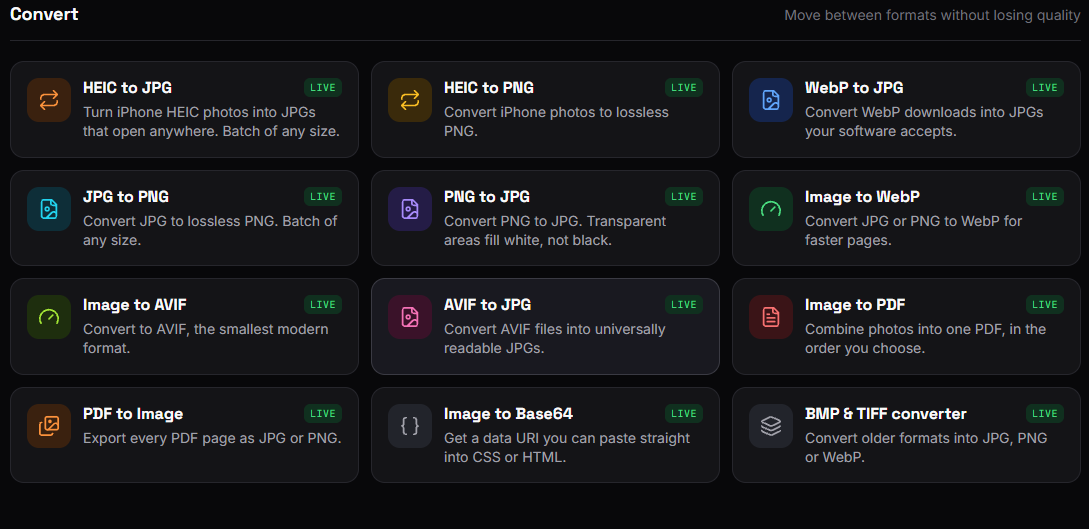1089x529 pixels.
Task: Open the PNG to JPG title link
Action: point(487,196)
